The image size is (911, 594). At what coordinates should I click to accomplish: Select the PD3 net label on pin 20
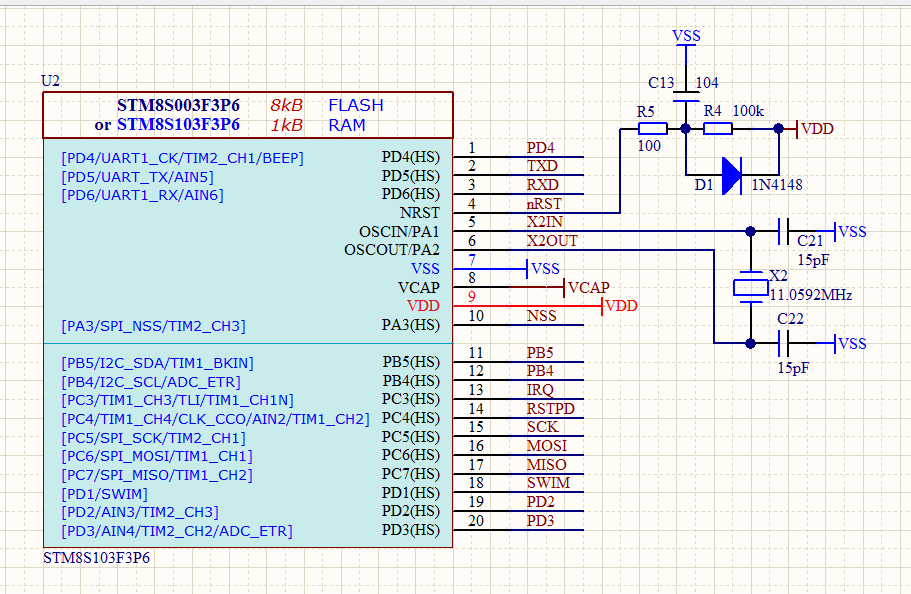click(x=540, y=521)
